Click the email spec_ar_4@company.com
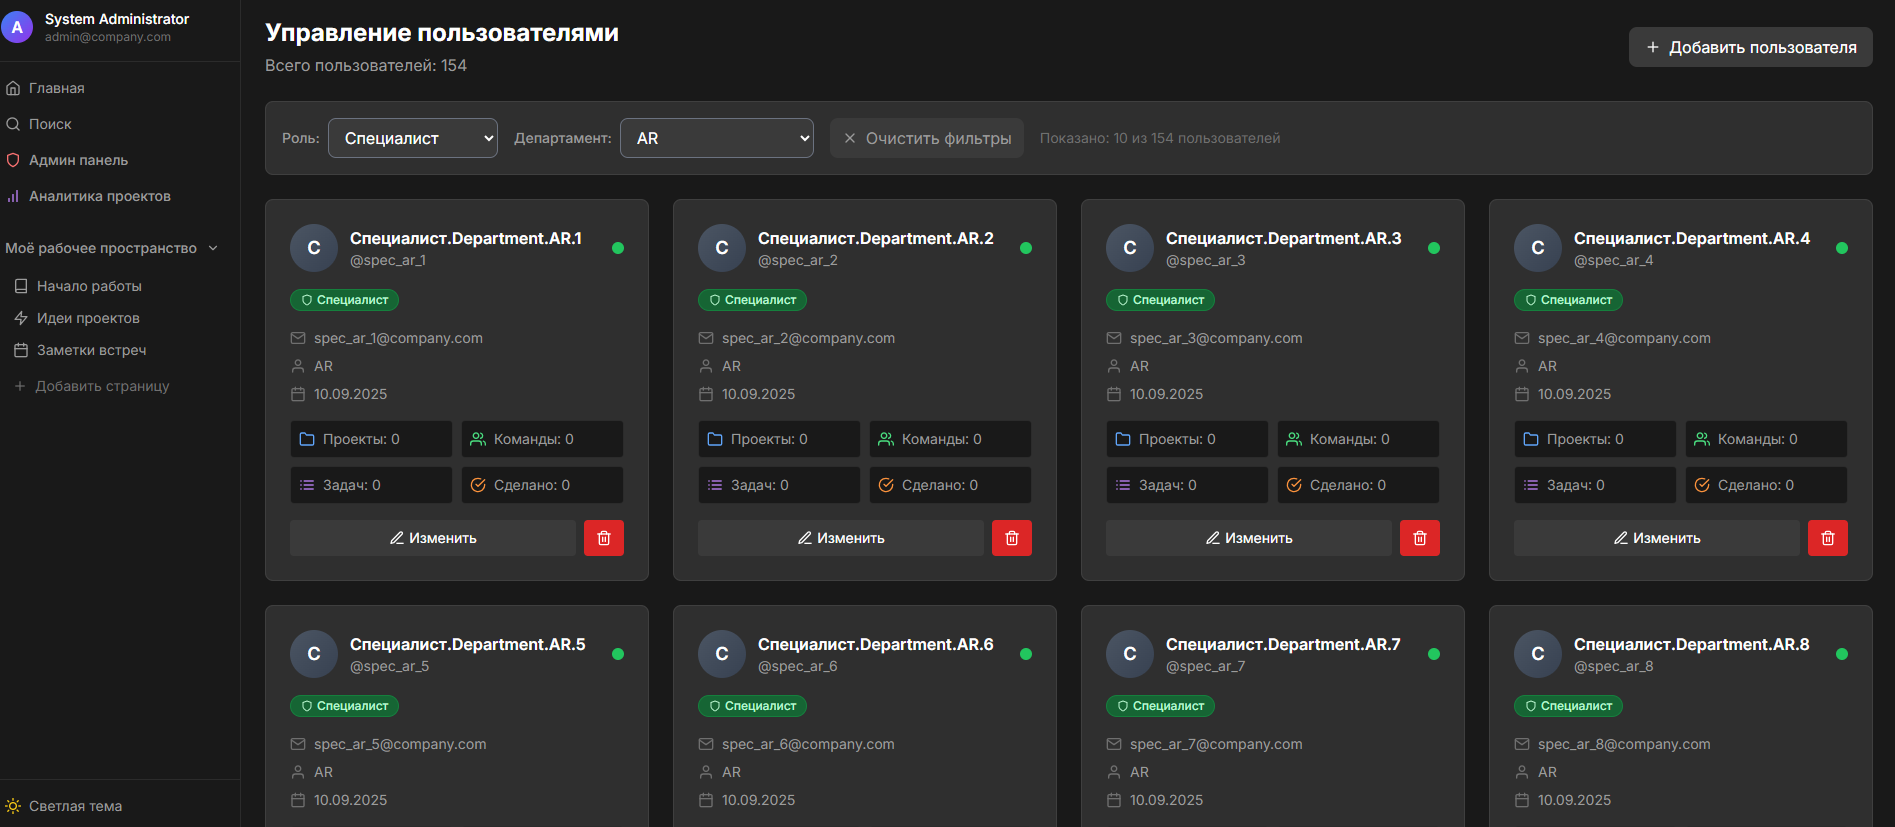The image size is (1895, 827). (x=1624, y=338)
